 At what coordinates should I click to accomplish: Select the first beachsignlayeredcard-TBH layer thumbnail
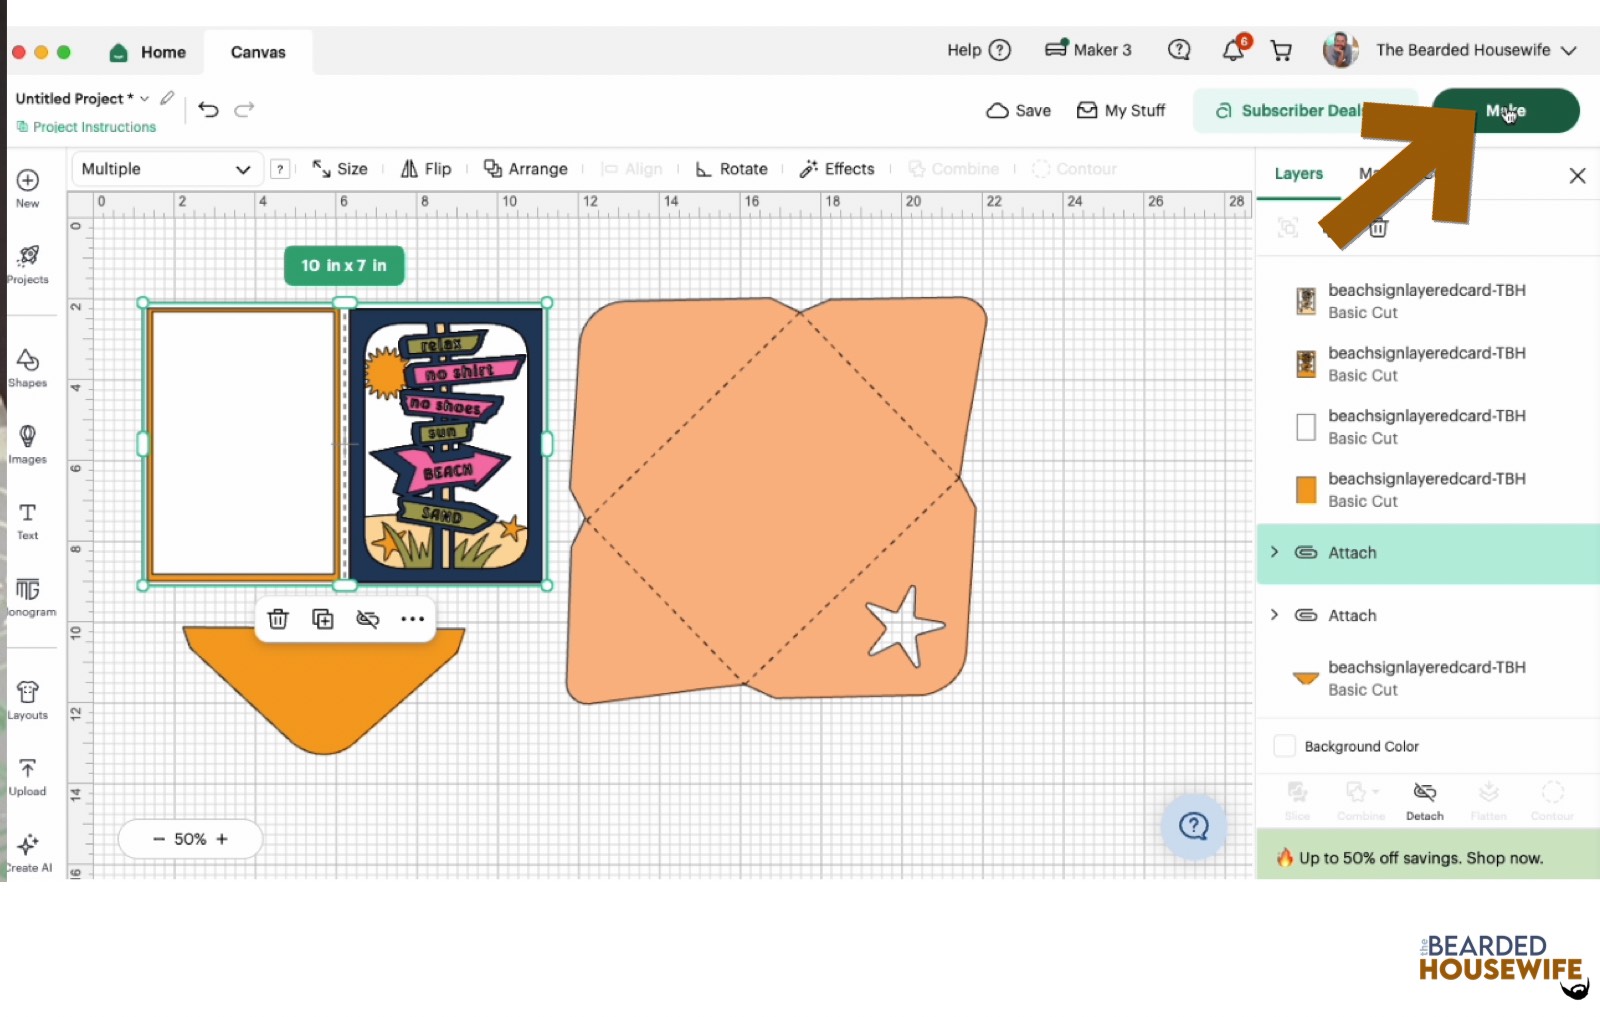[x=1306, y=301]
